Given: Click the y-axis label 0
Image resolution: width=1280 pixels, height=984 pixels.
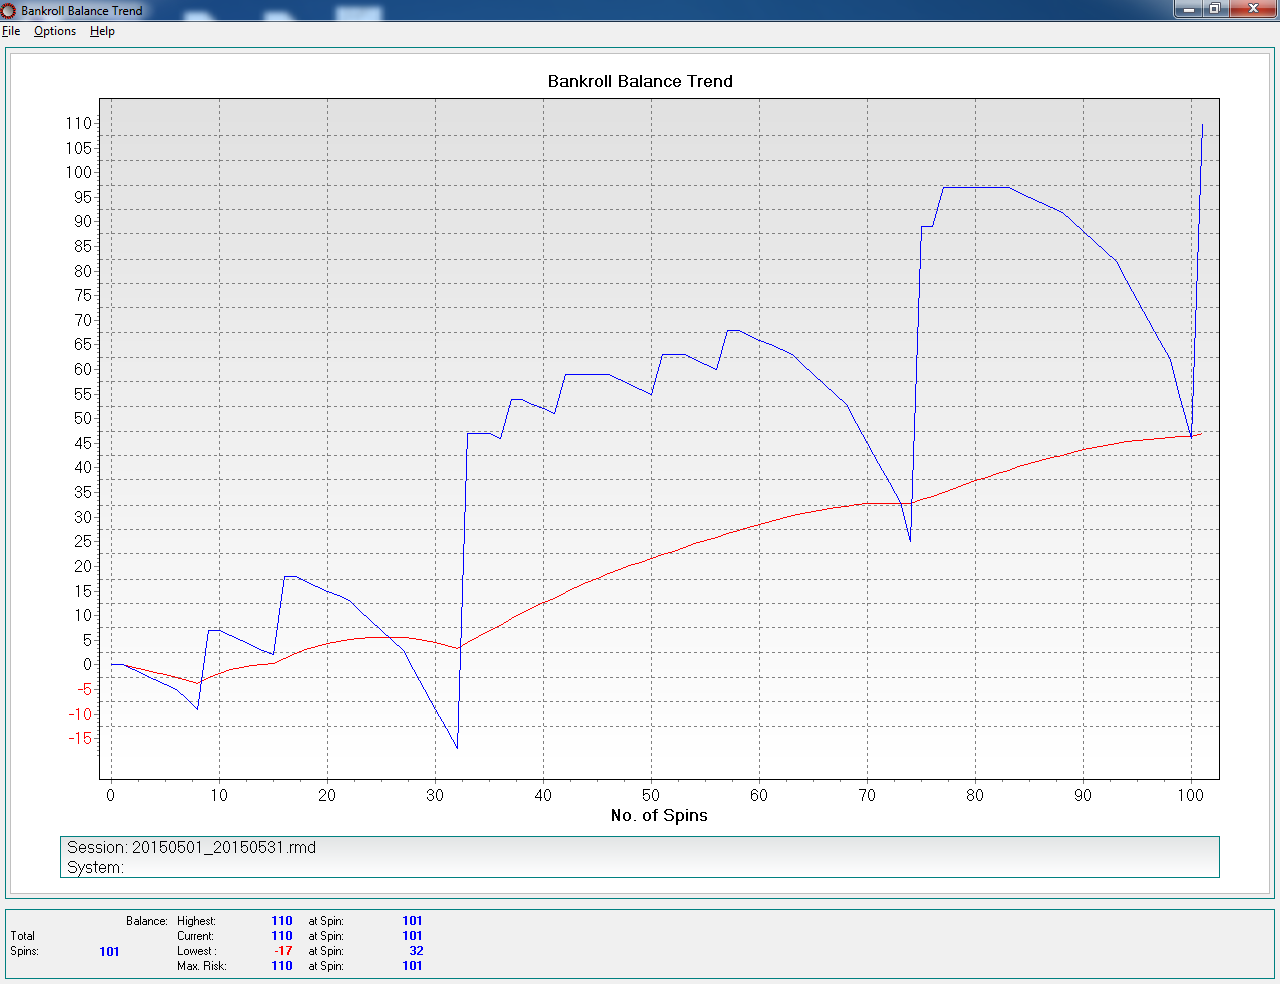Looking at the screenshot, I should click(87, 664).
